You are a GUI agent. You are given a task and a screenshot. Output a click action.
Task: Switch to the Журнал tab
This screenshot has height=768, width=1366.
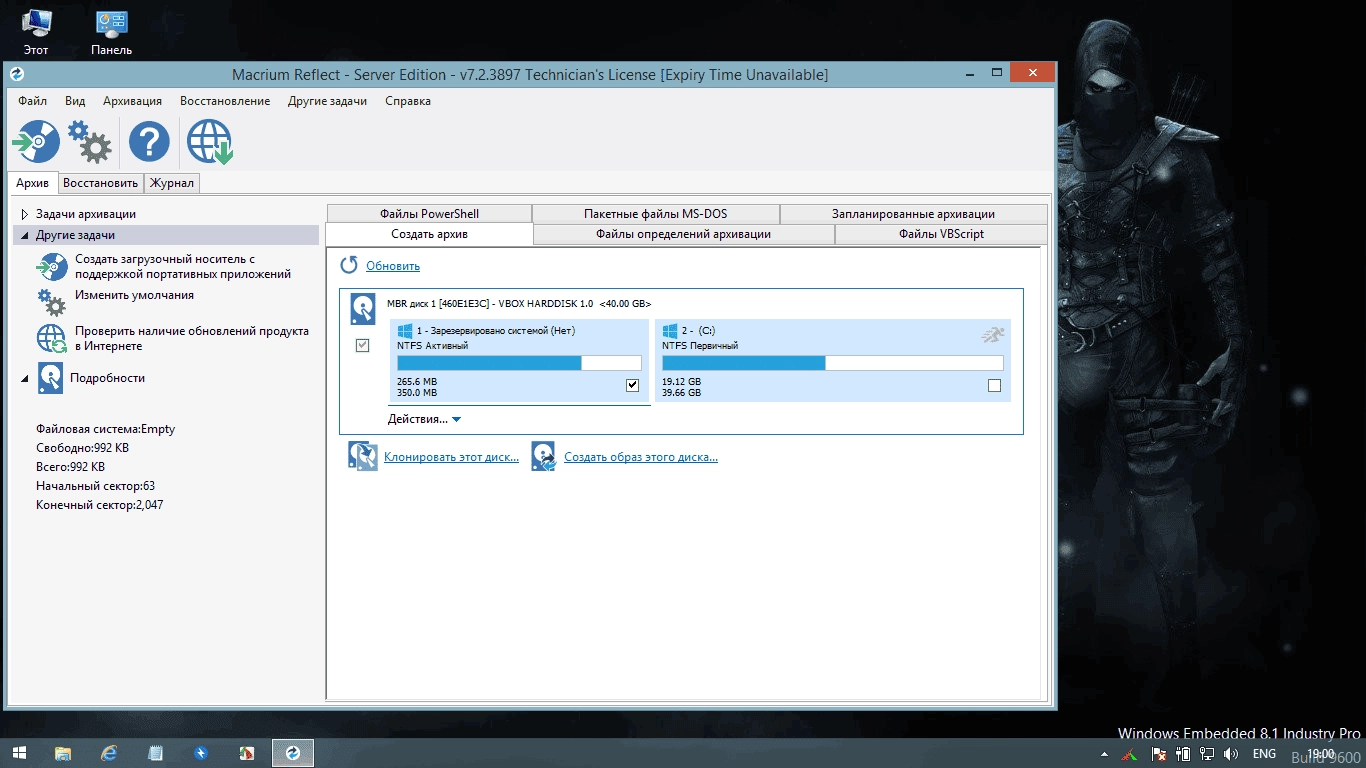pos(172,183)
